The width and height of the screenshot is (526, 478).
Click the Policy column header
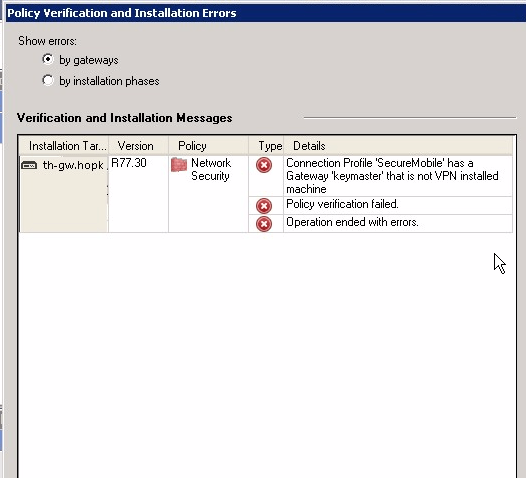(208, 146)
